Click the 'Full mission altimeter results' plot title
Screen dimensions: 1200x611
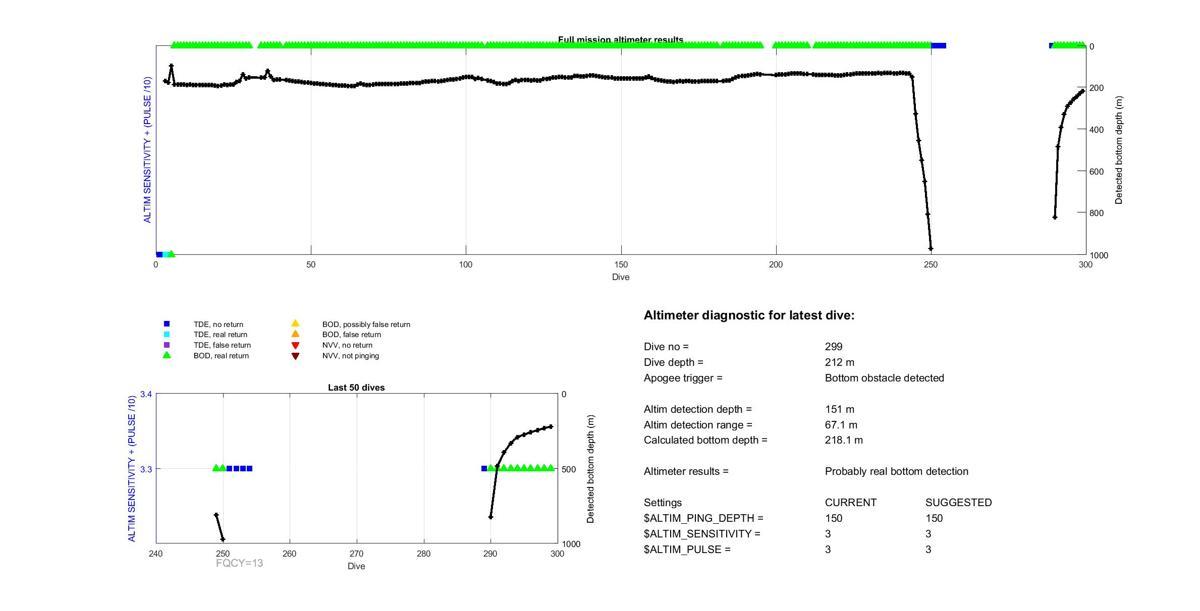621,40
